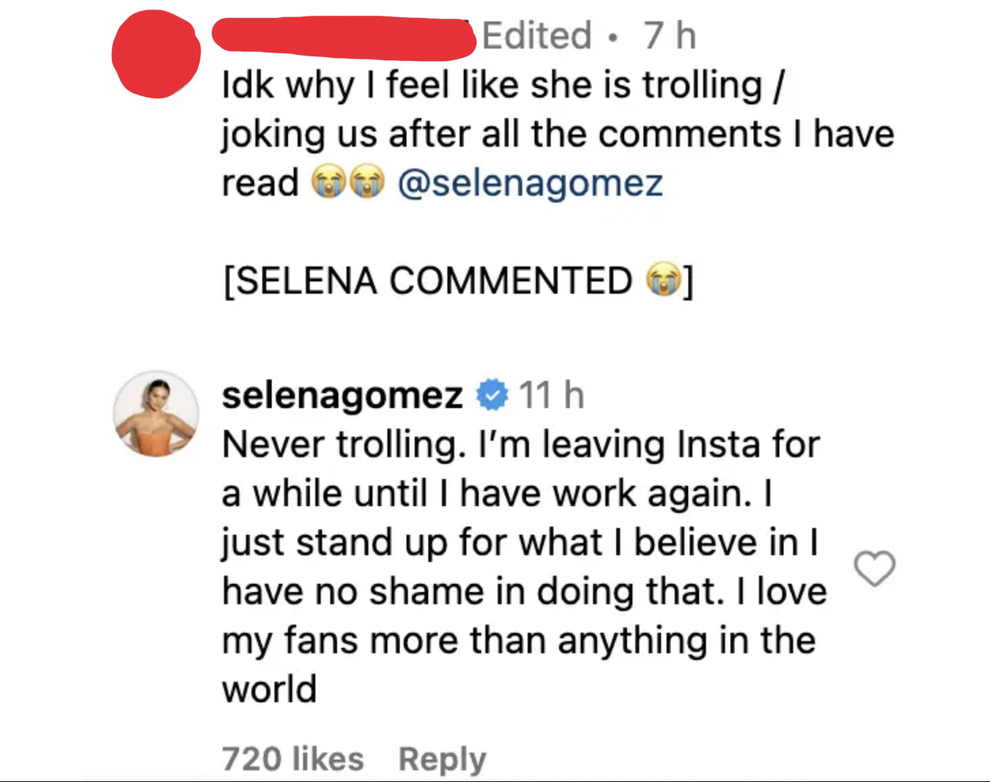Click the "7 h" timestamp on top comment
The image size is (990, 782).
coord(669,36)
